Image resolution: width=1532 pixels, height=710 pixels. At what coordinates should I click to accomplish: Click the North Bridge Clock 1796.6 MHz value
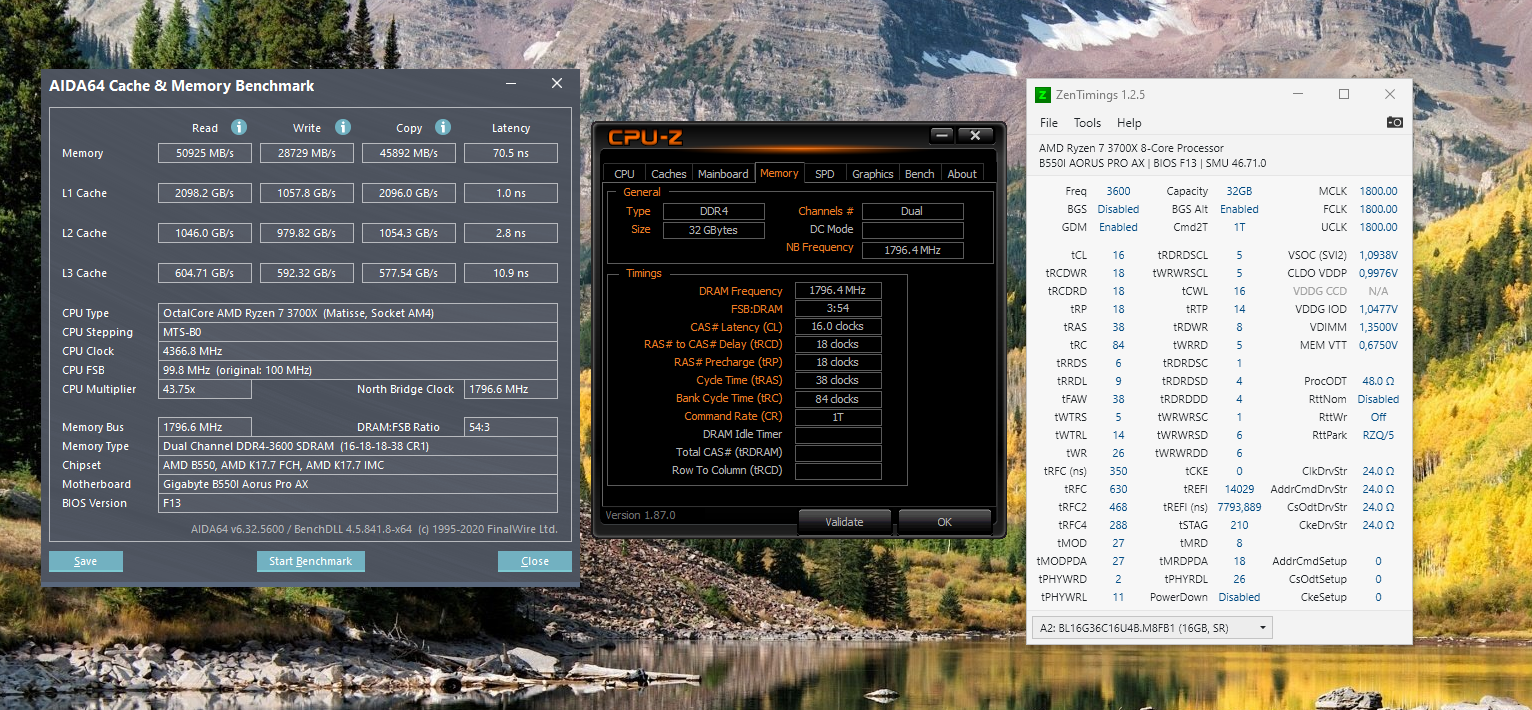pos(511,389)
